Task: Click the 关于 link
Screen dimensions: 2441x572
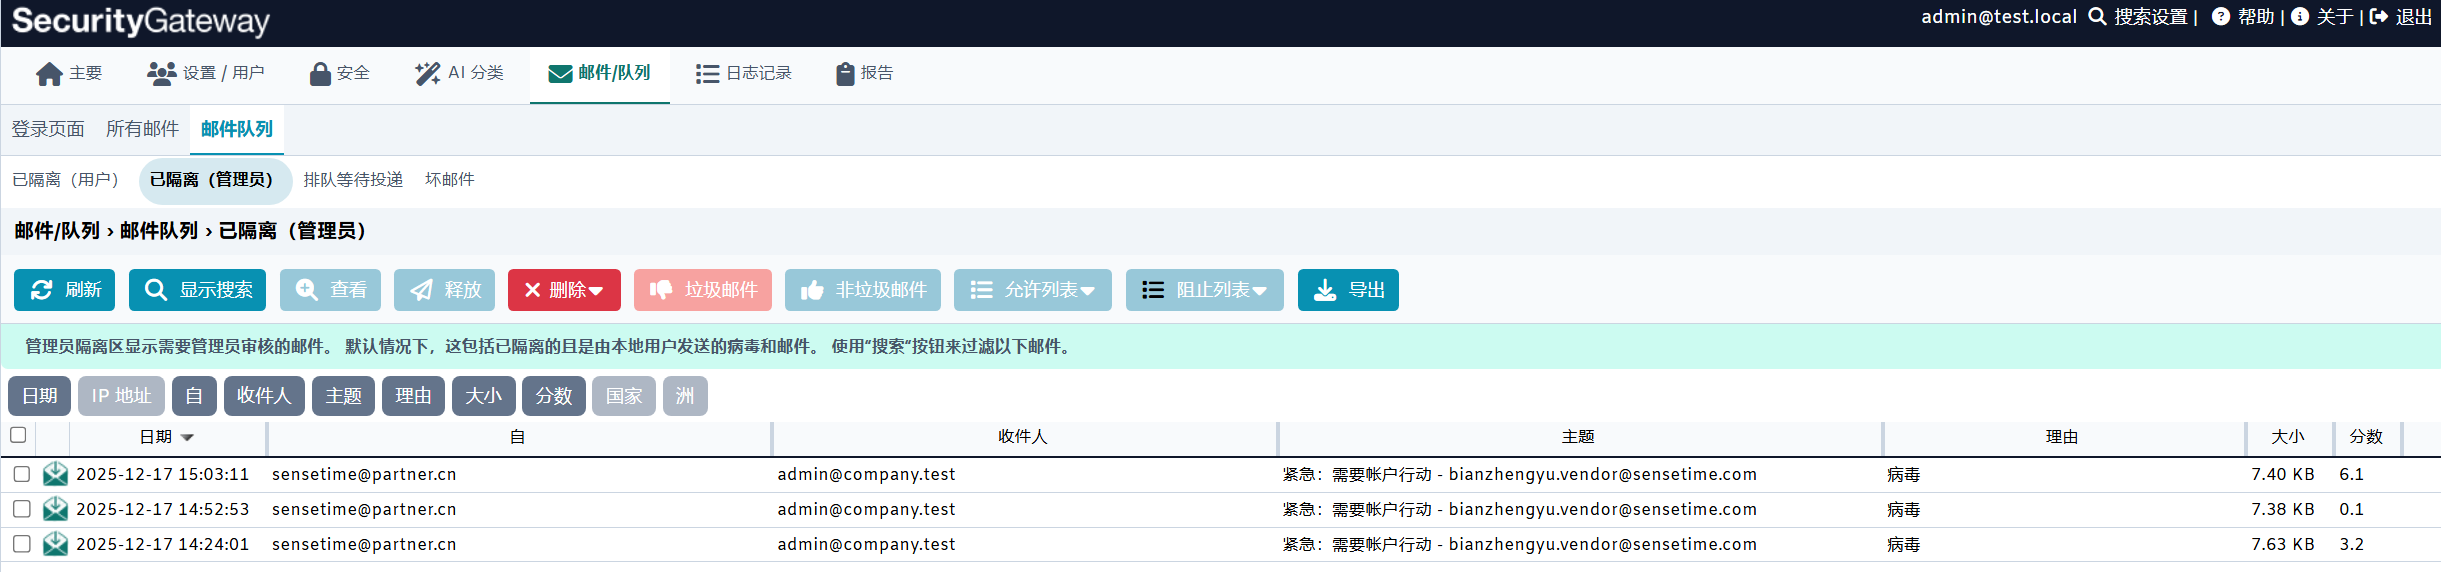Action: [x=2335, y=17]
